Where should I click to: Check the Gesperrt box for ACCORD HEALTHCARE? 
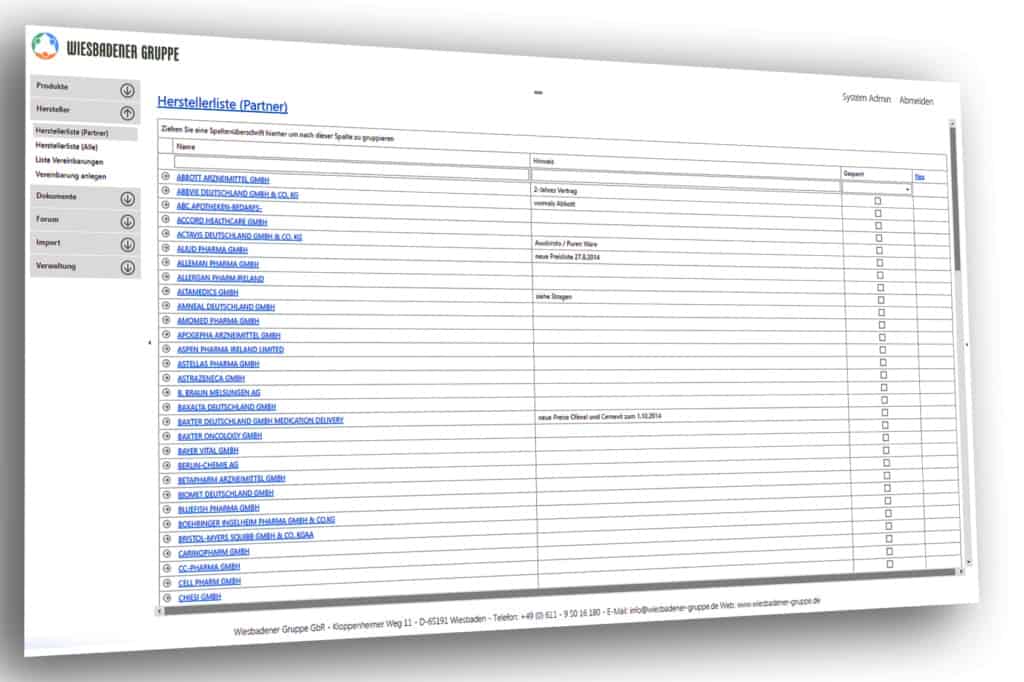[878, 238]
